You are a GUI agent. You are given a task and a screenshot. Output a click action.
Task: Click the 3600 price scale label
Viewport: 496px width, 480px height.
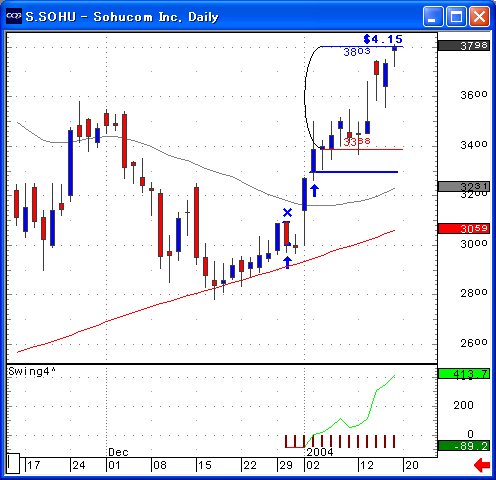474,95
